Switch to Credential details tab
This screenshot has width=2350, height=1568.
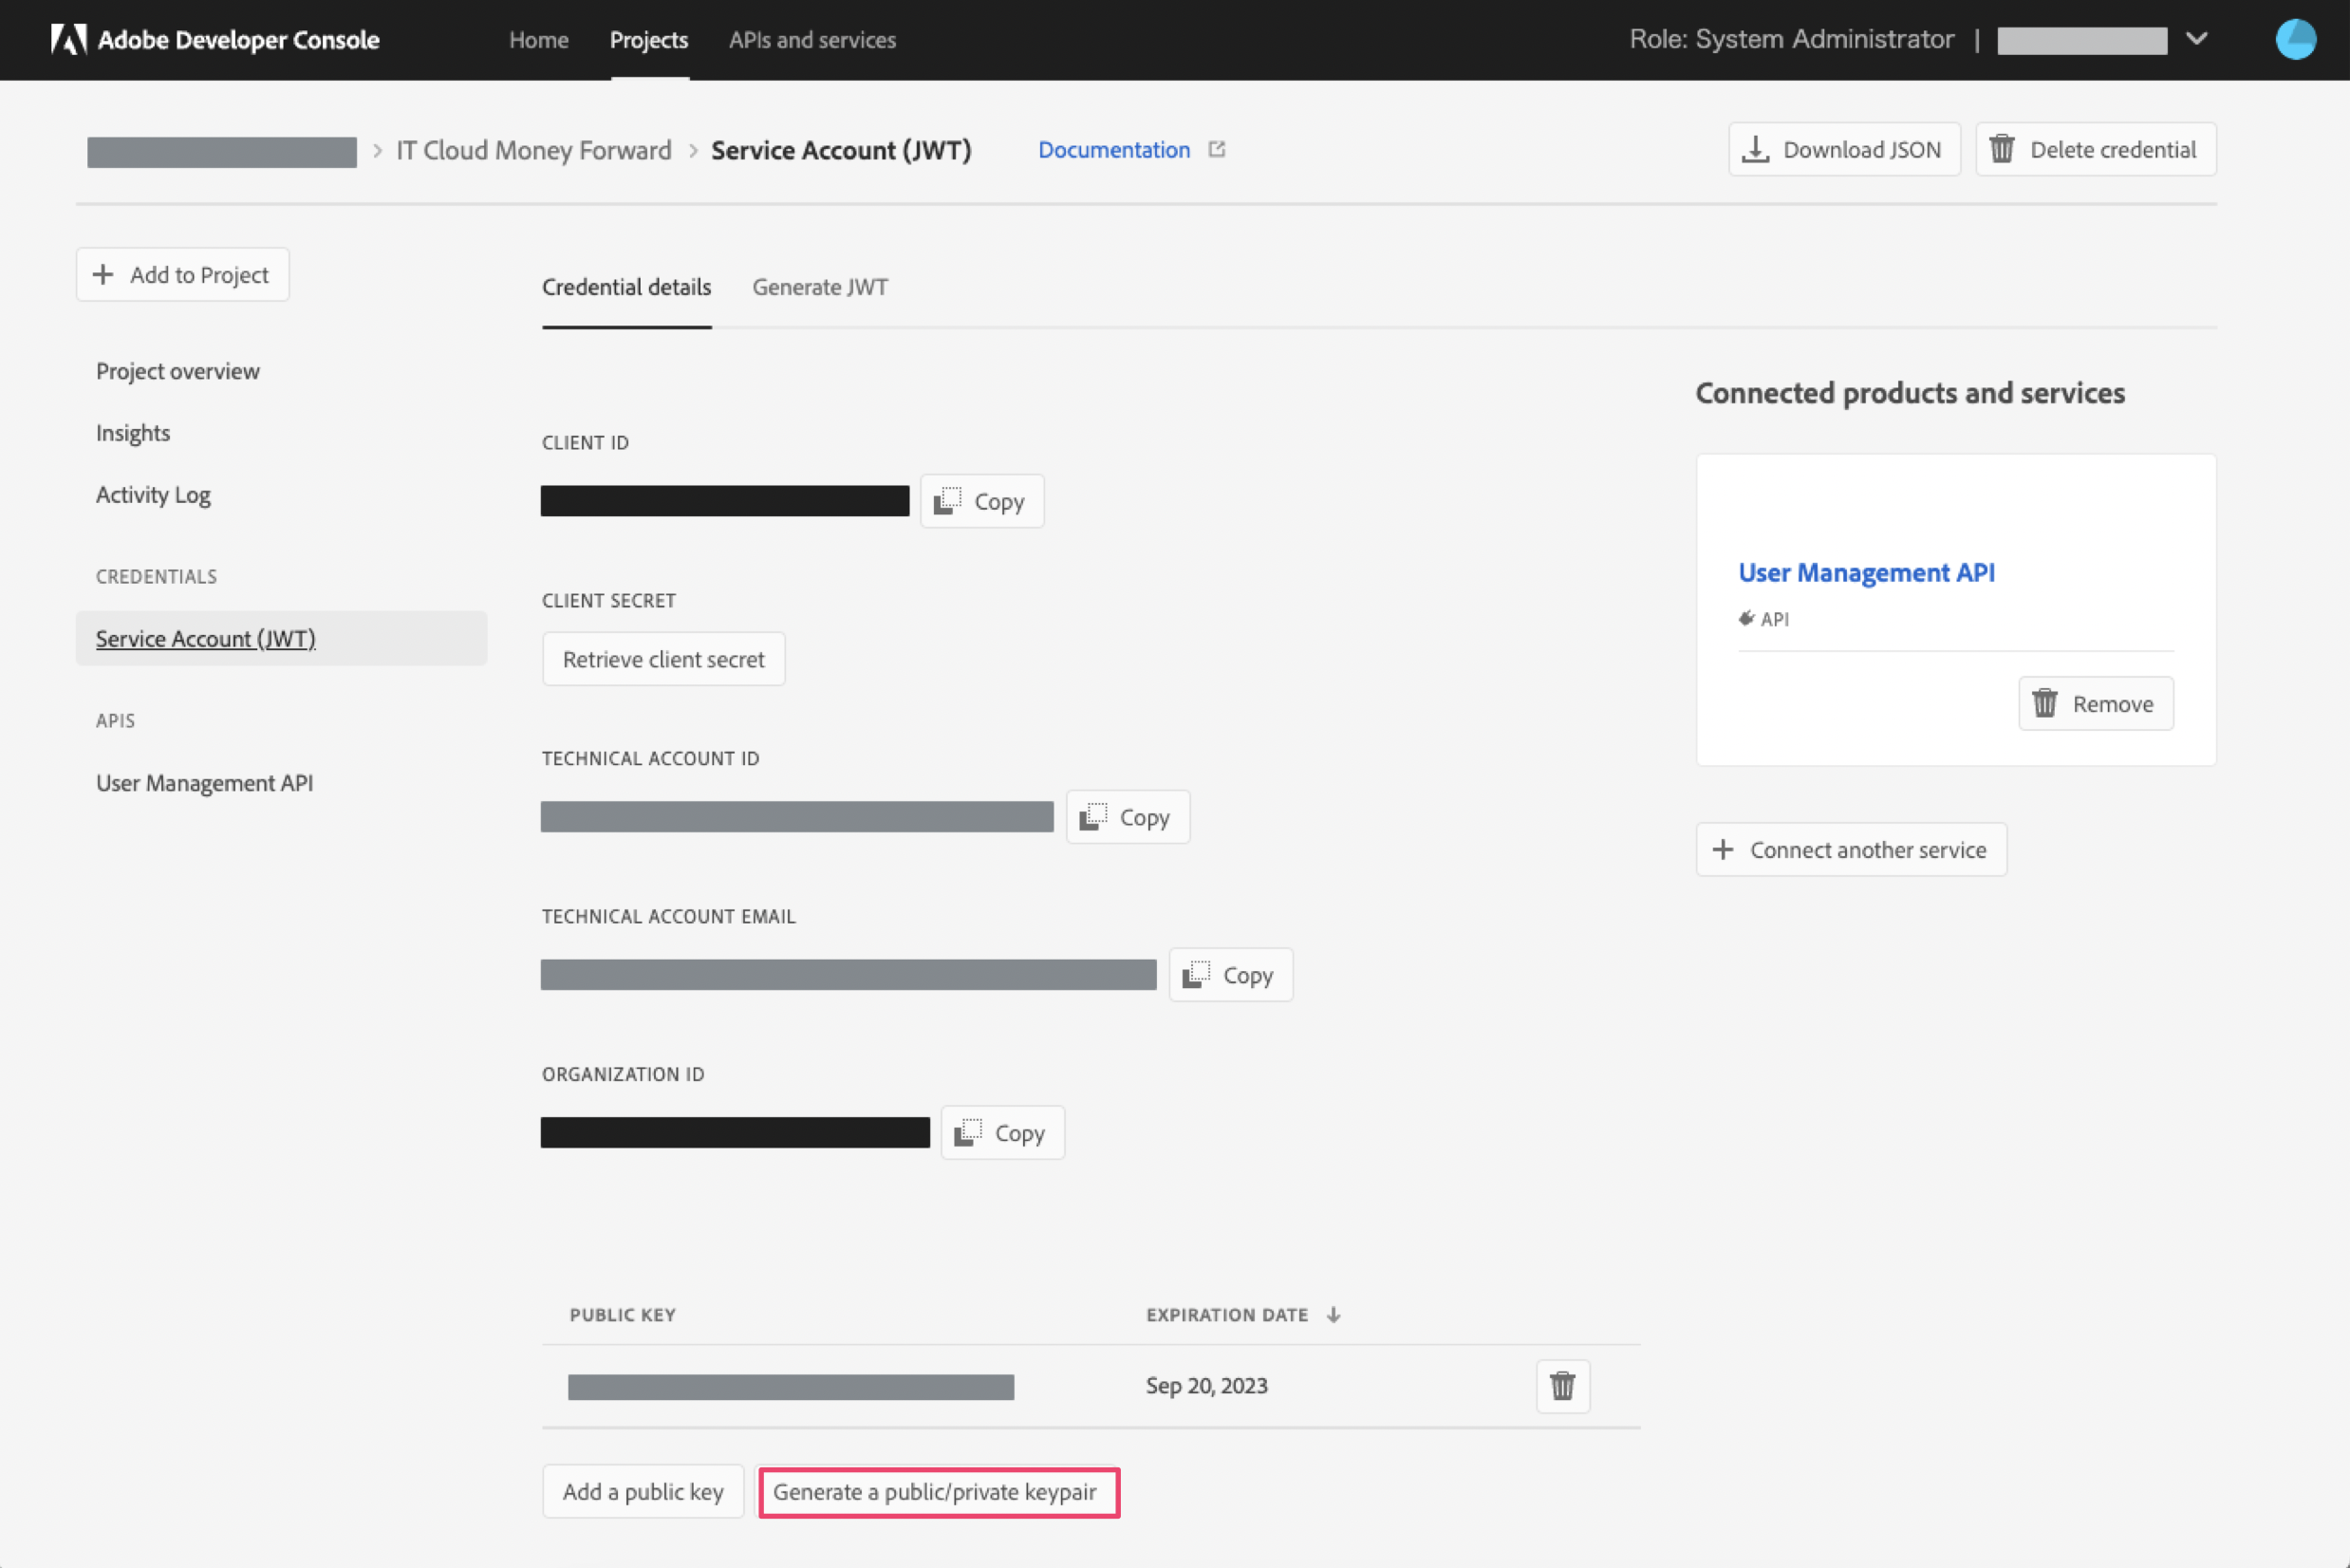626,287
